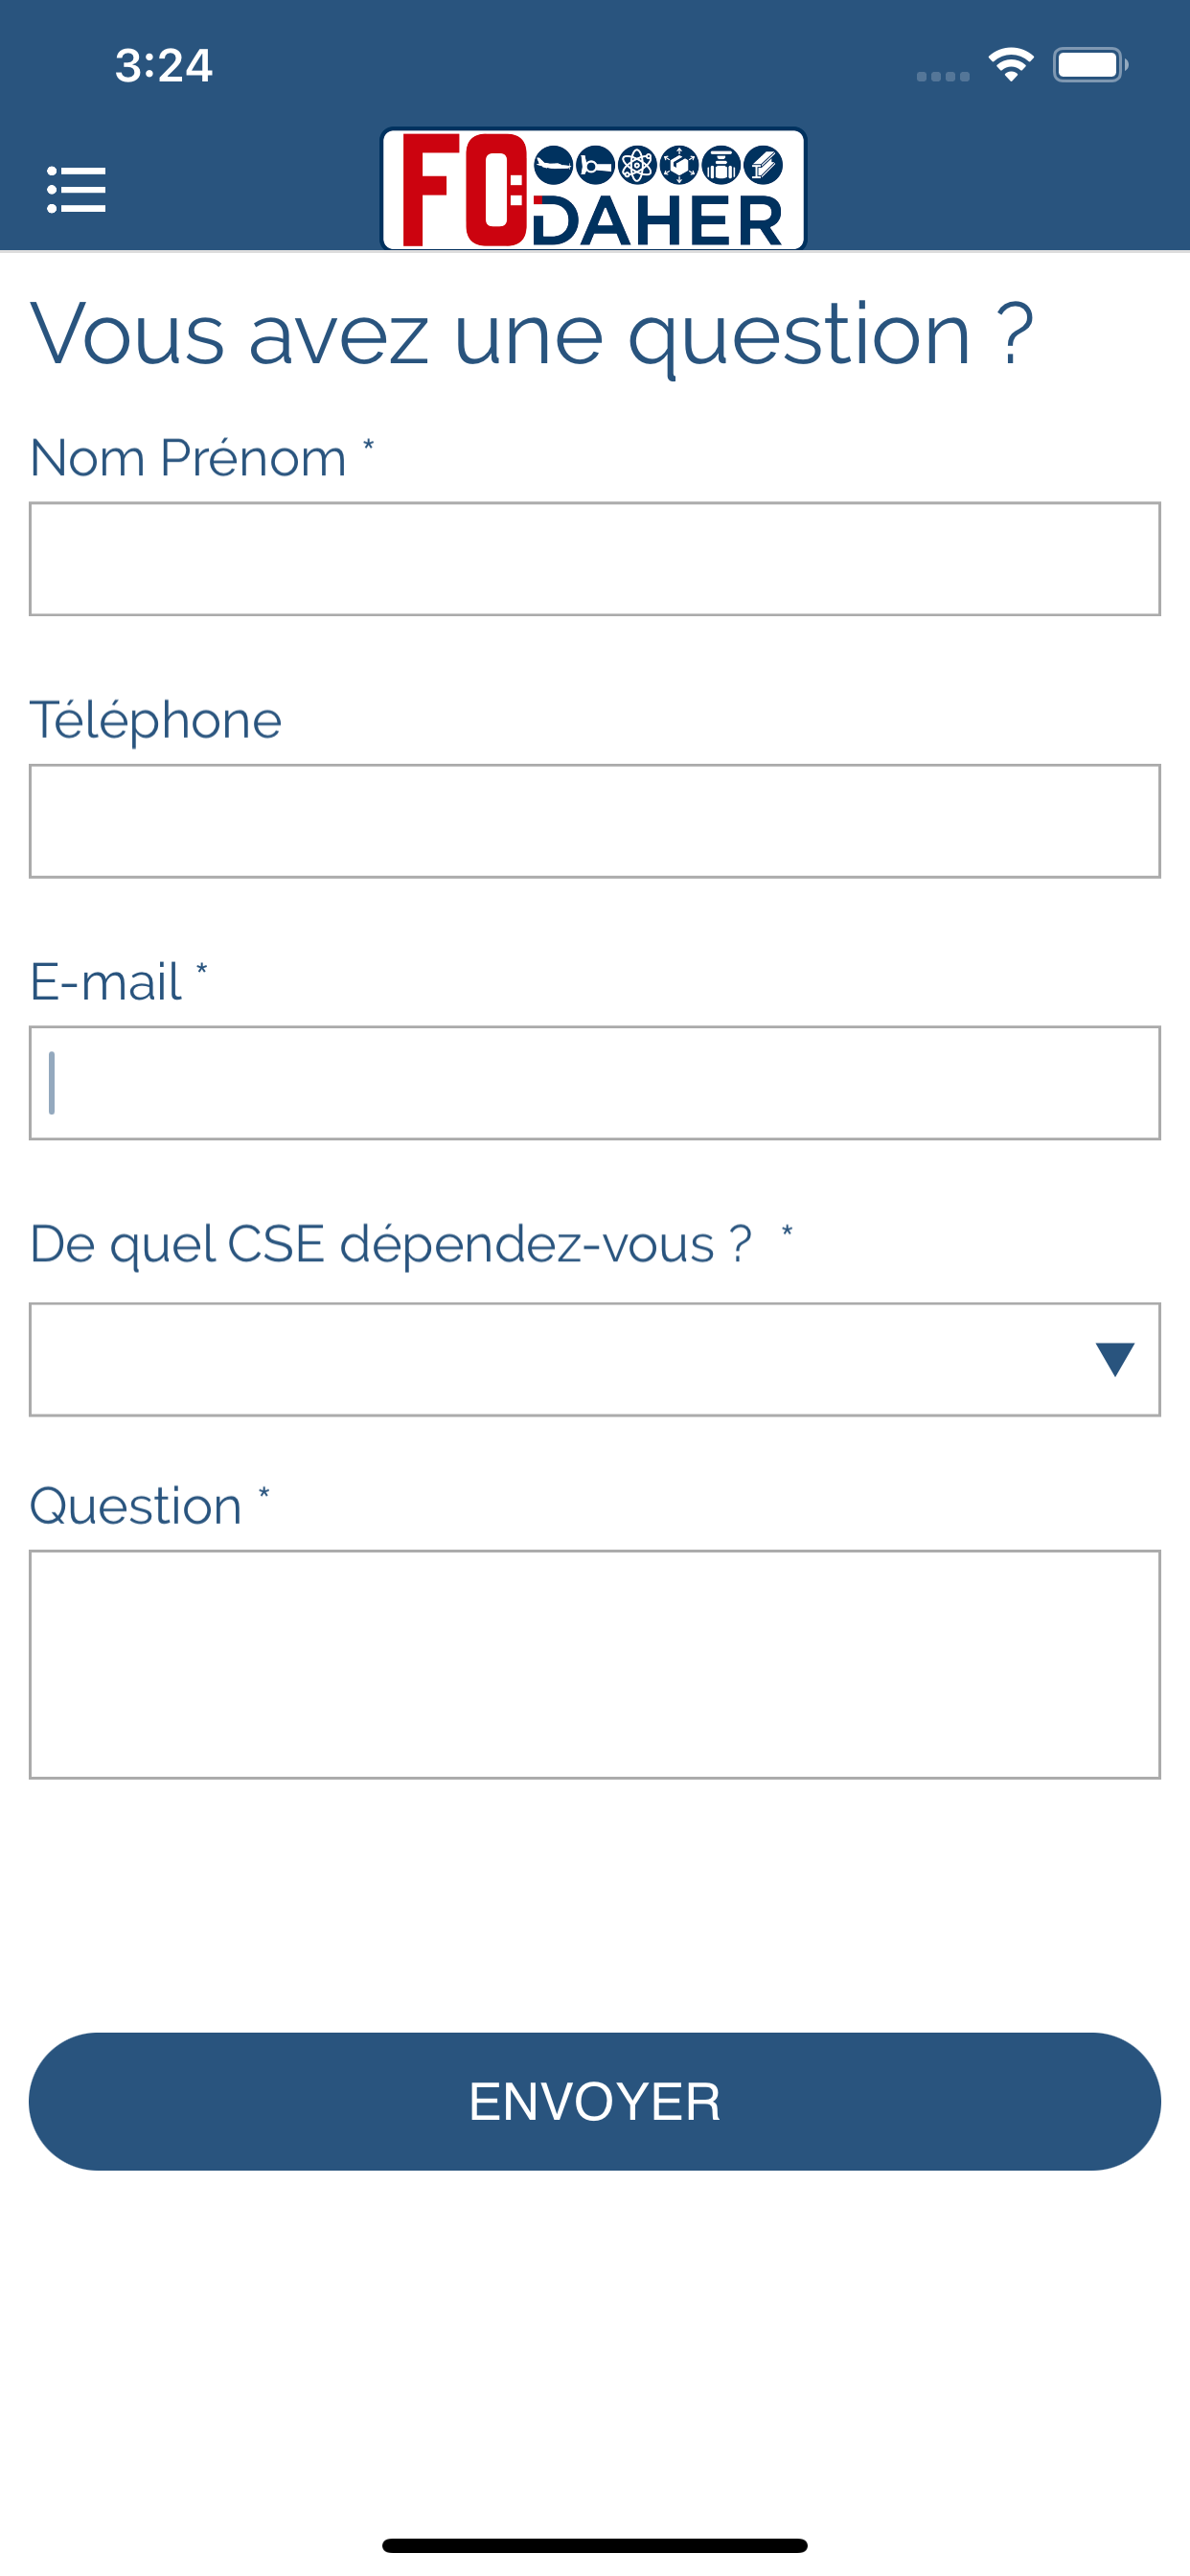Tap the atom icon in logo
This screenshot has width=1190, height=2576.
point(637,165)
